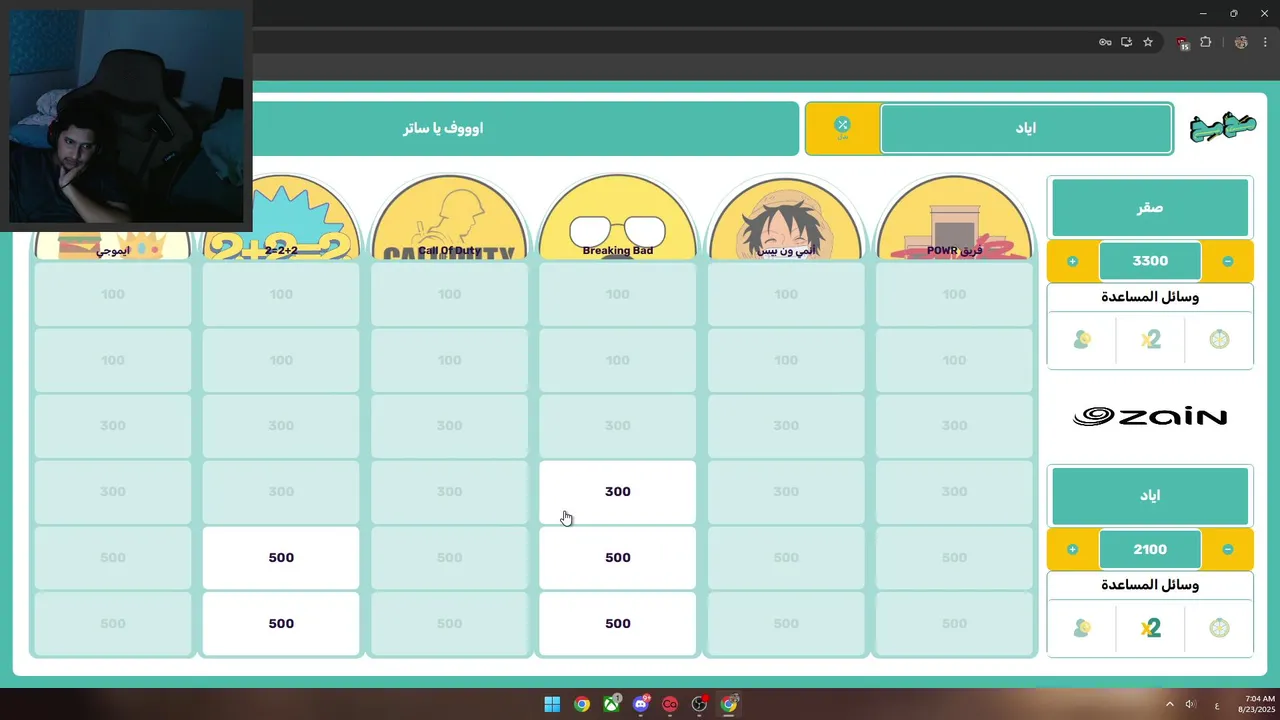Switch the keyboard language indicator

click(1217, 705)
